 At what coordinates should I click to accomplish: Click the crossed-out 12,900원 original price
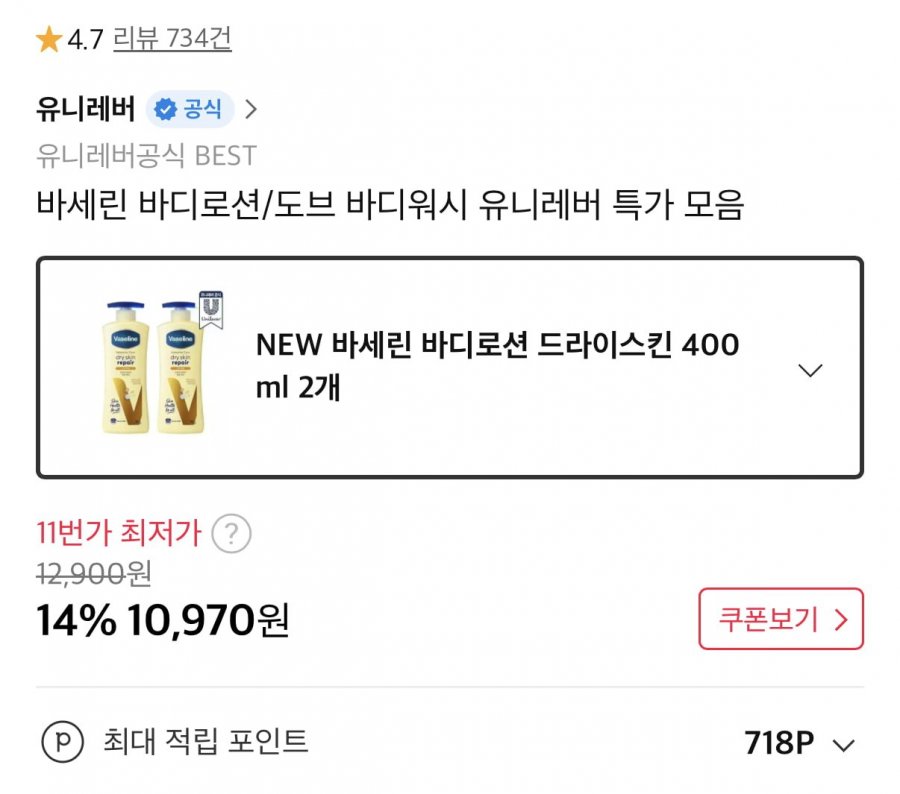(x=93, y=574)
